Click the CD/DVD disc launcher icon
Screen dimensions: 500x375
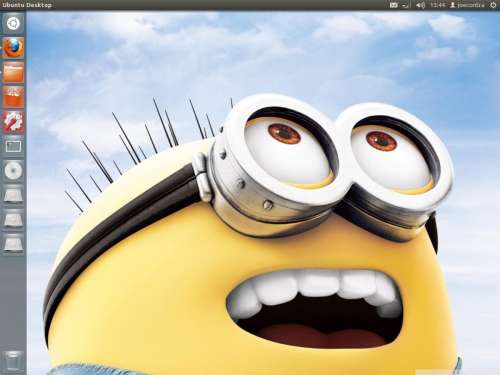pyautogui.click(x=13, y=171)
